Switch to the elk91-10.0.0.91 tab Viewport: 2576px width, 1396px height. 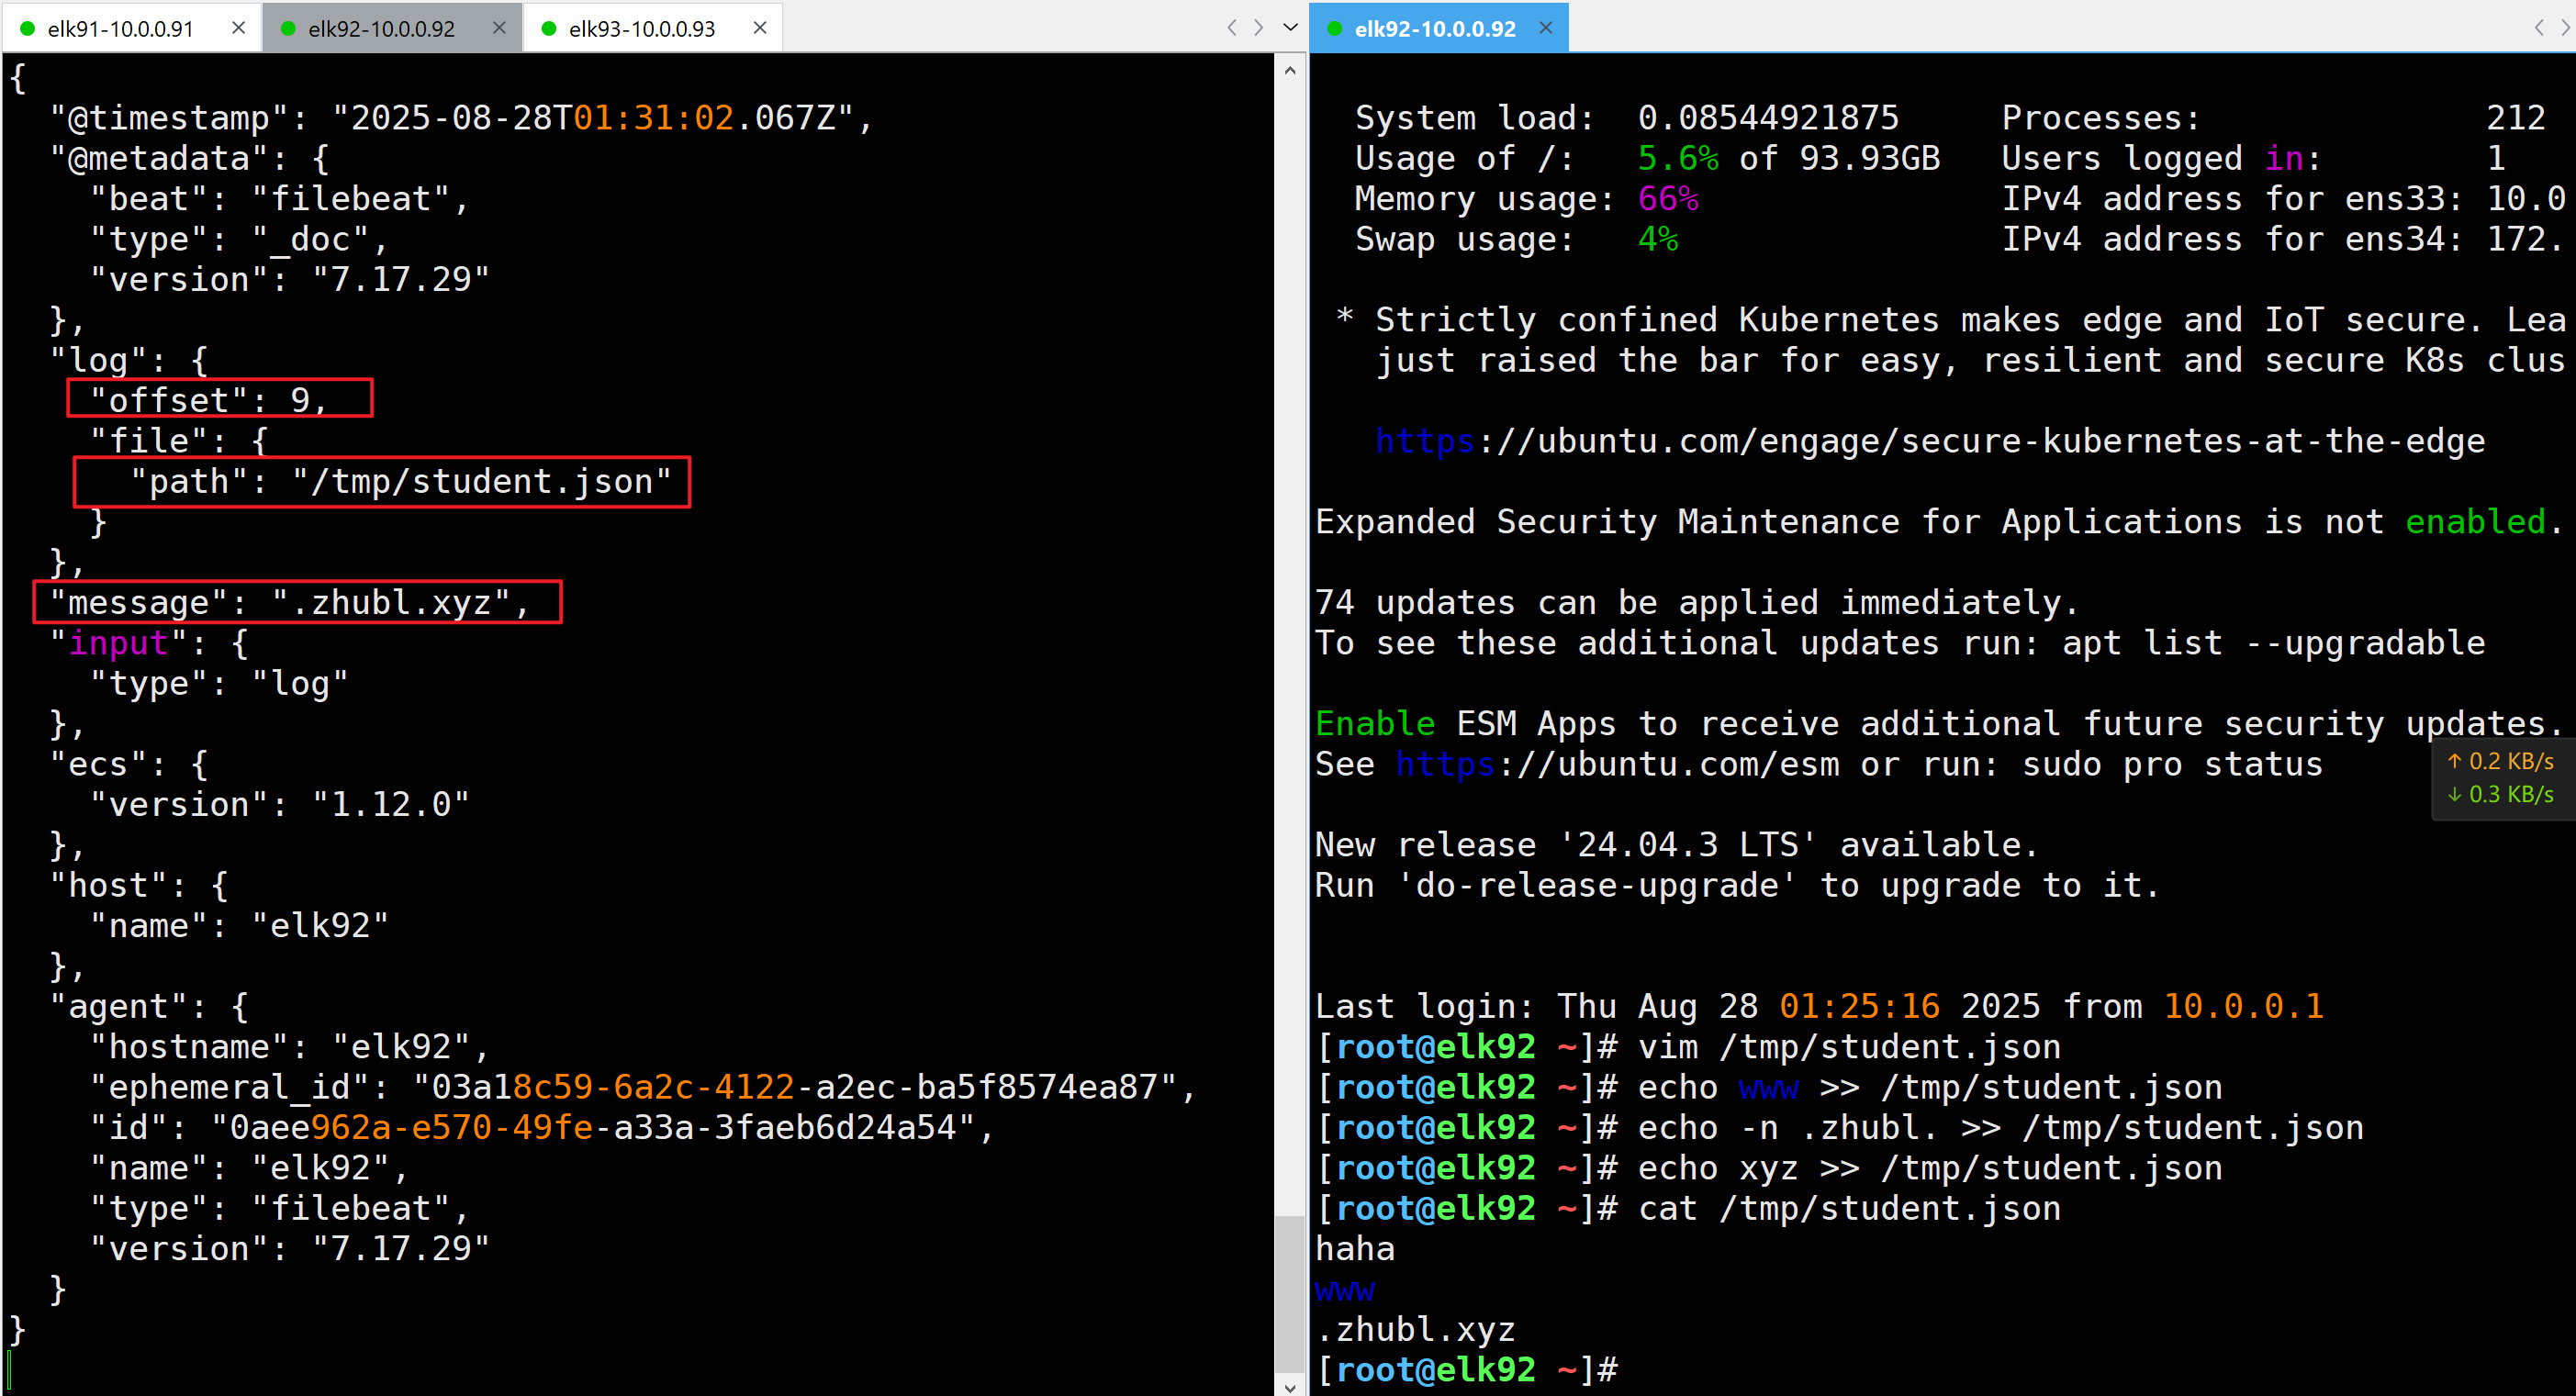[120, 28]
